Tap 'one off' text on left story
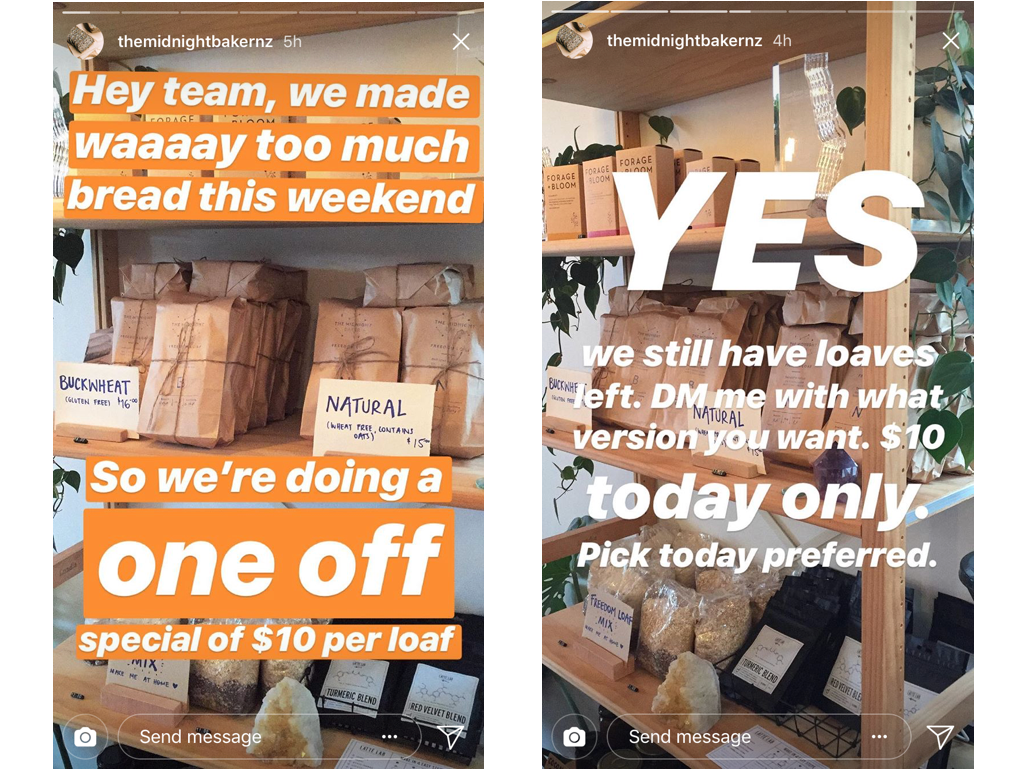This screenshot has width=1024, height=769. point(269,561)
